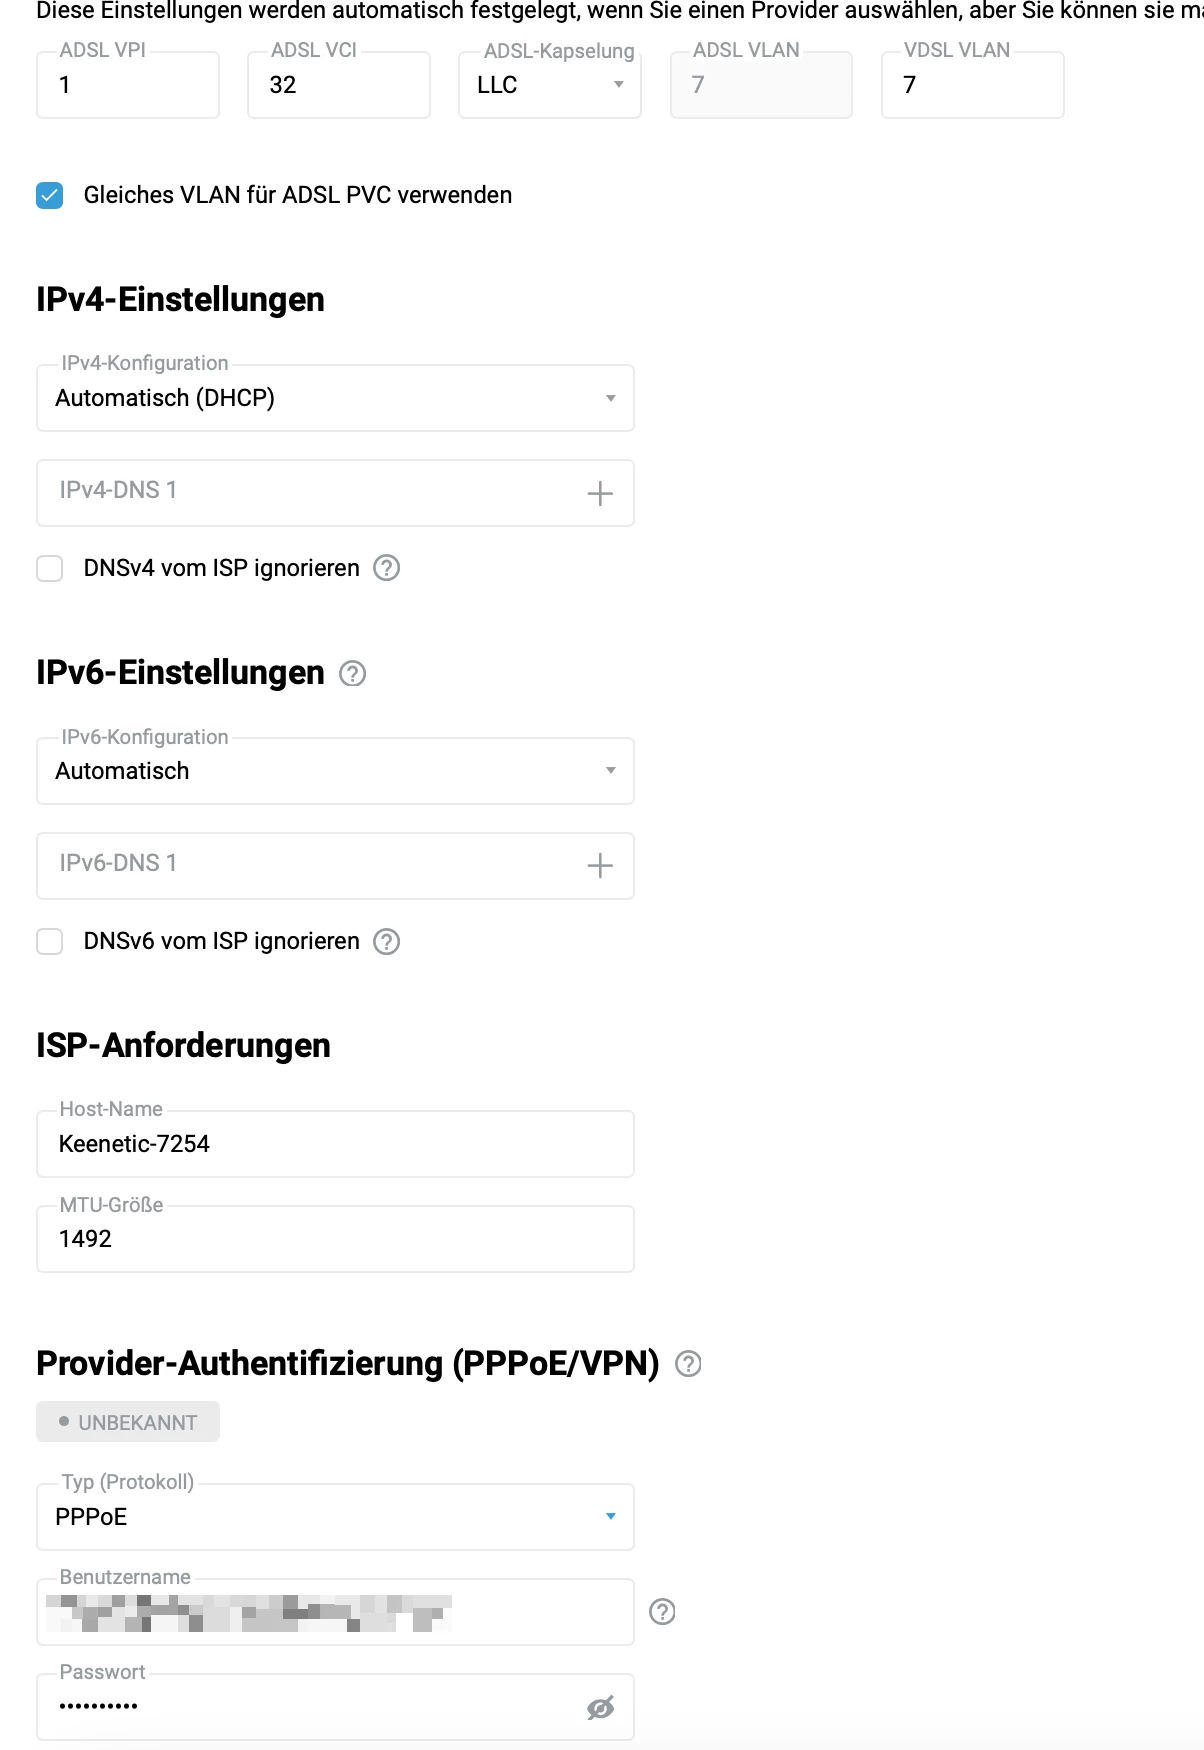Open the ADSL-Kapselung LLC dropdown
1204x1750 pixels.
pyautogui.click(x=549, y=85)
